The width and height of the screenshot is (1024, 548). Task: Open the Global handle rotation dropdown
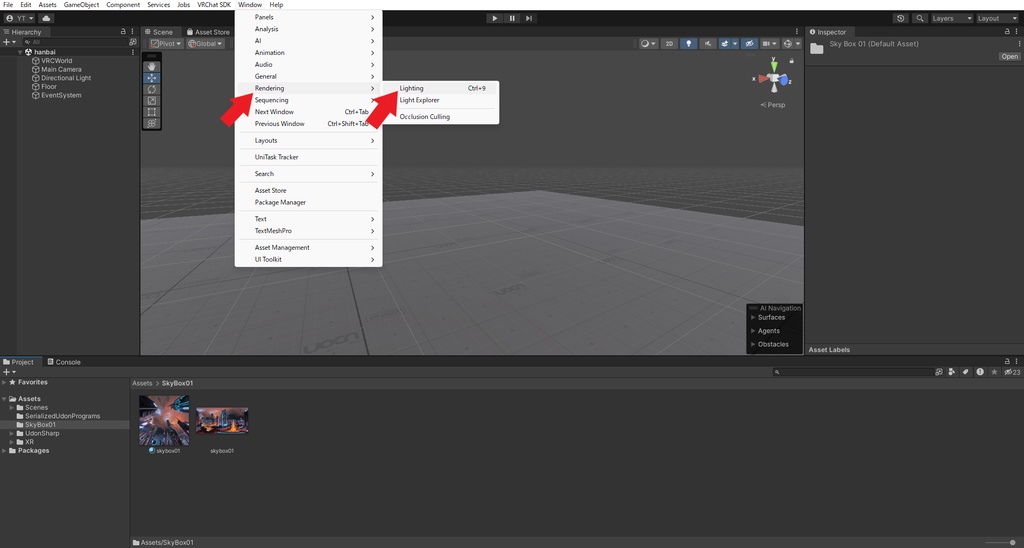pos(205,44)
